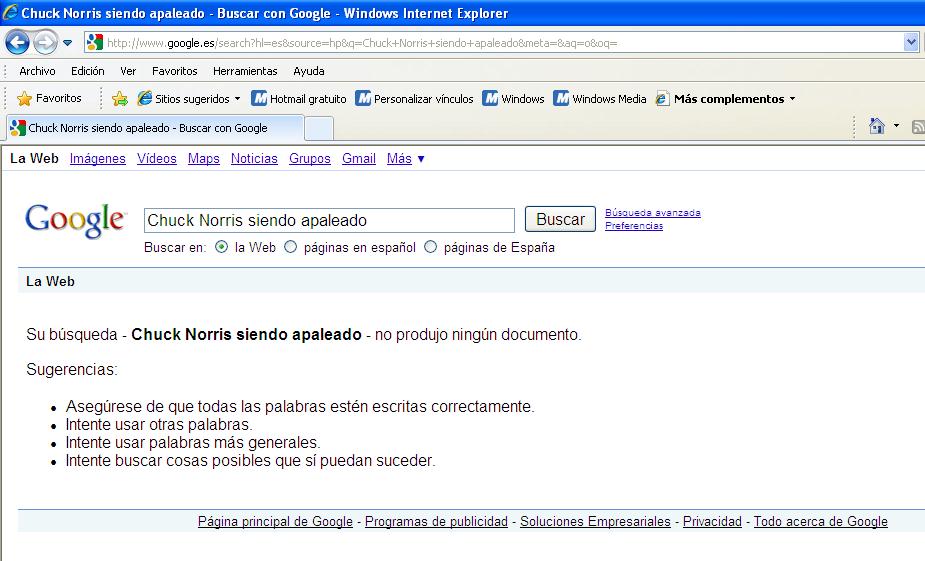Screen dimensions: 925x561
Task: Expand the address bar dropdown arrow
Action: [911, 42]
